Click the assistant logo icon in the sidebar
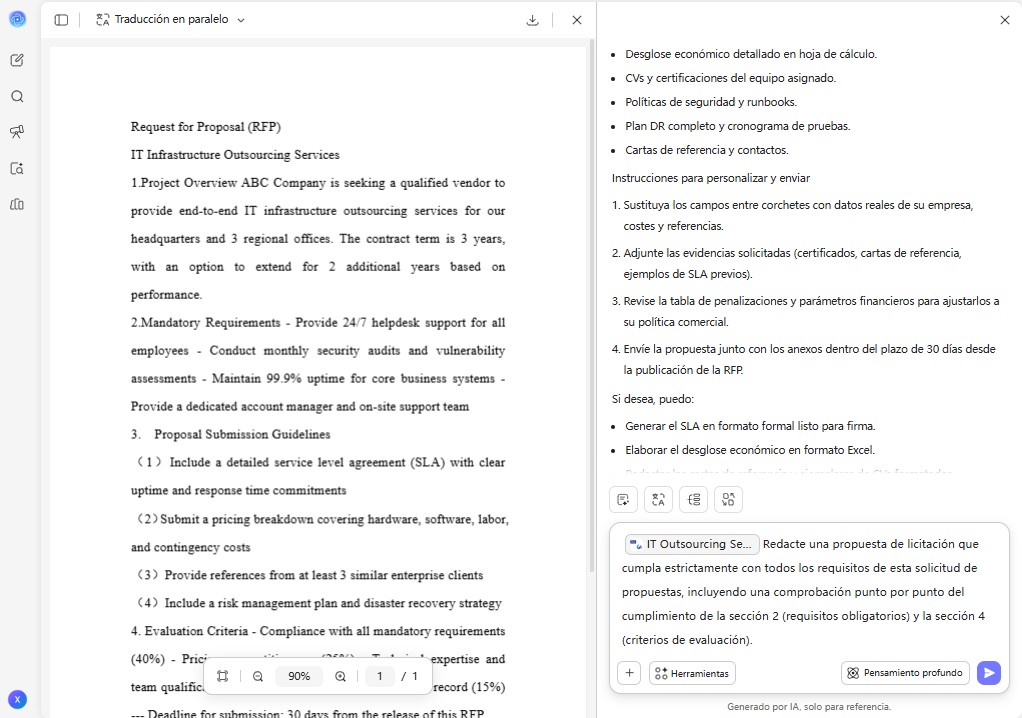The height and width of the screenshot is (718, 1022). pos(18,19)
